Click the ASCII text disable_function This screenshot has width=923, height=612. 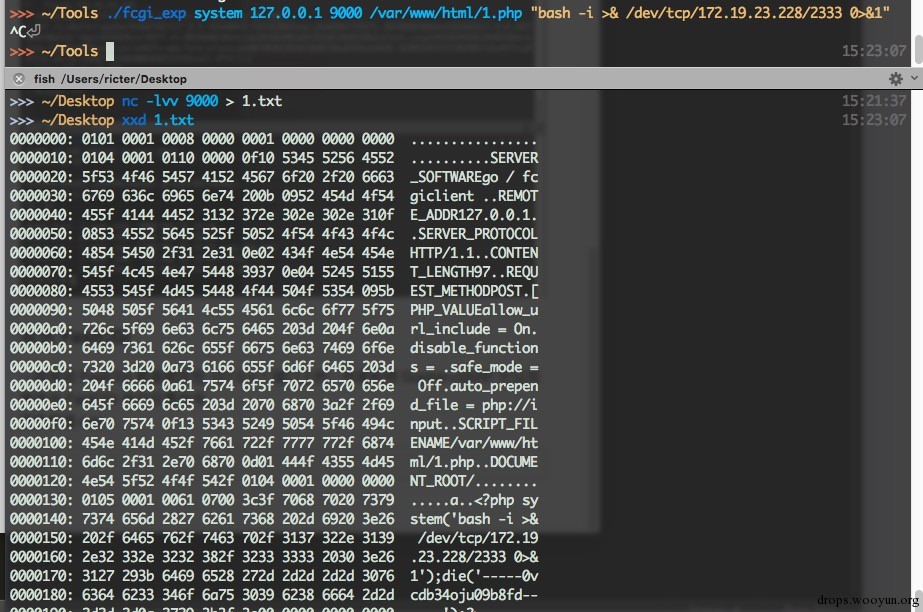[474, 348]
